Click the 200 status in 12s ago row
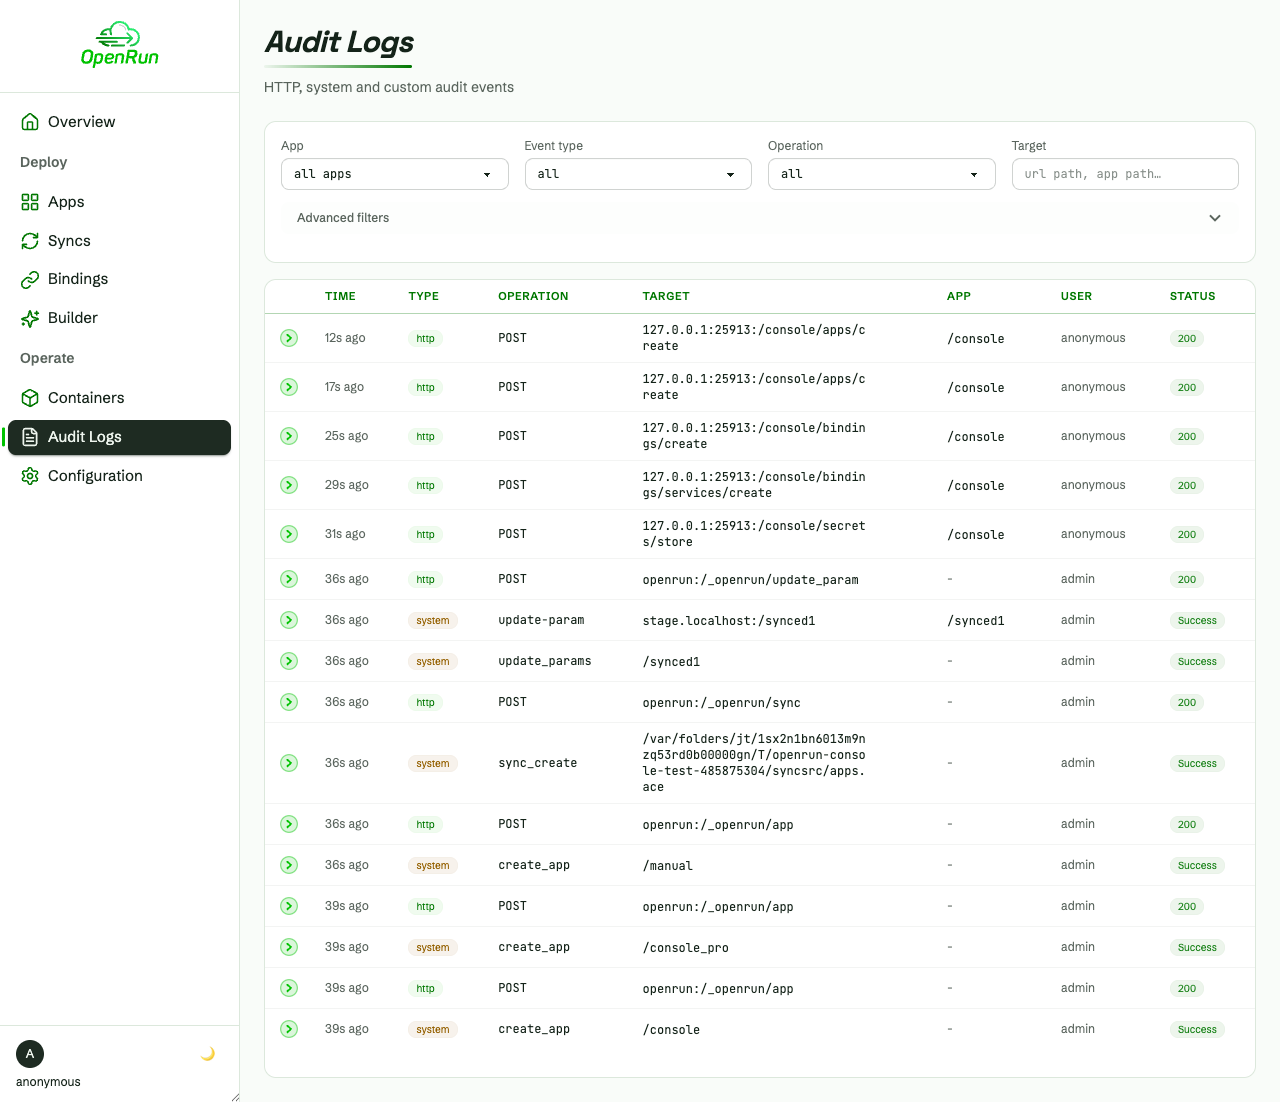1280x1102 pixels. point(1187,338)
